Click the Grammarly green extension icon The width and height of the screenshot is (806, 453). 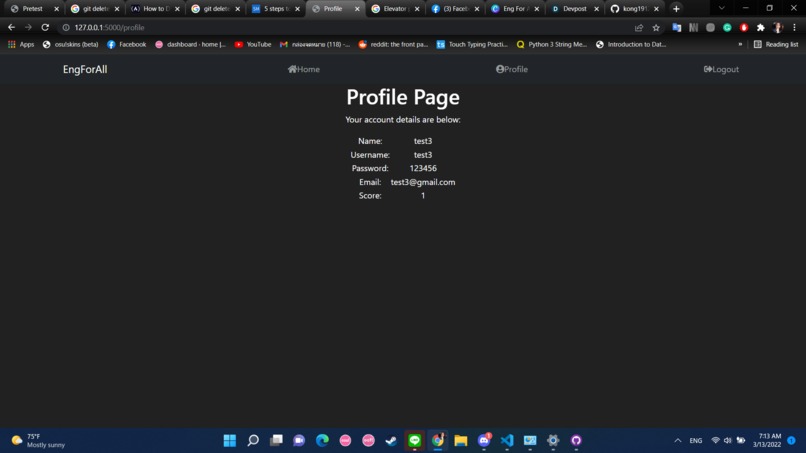coord(727,28)
